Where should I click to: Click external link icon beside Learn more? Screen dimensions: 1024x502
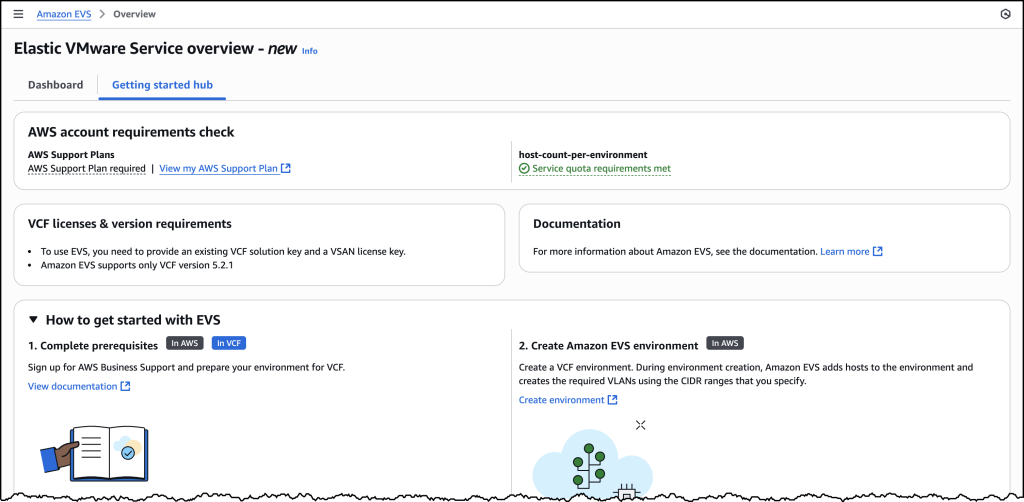tap(878, 252)
